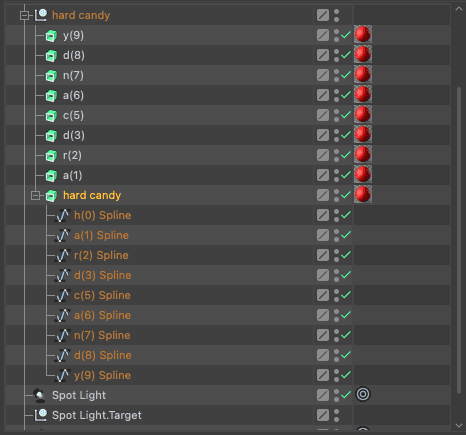Screen dimensions: 466x435
Task: Select the h(0) Spline icon
Action: [63, 215]
